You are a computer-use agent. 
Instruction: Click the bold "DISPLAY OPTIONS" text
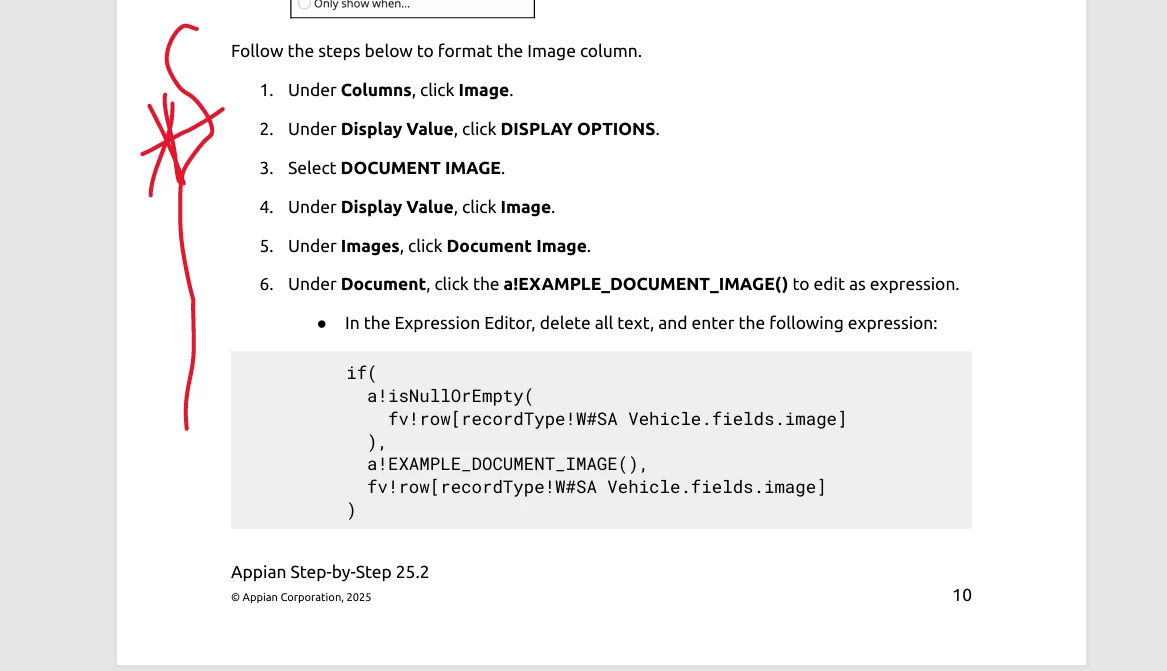578,129
